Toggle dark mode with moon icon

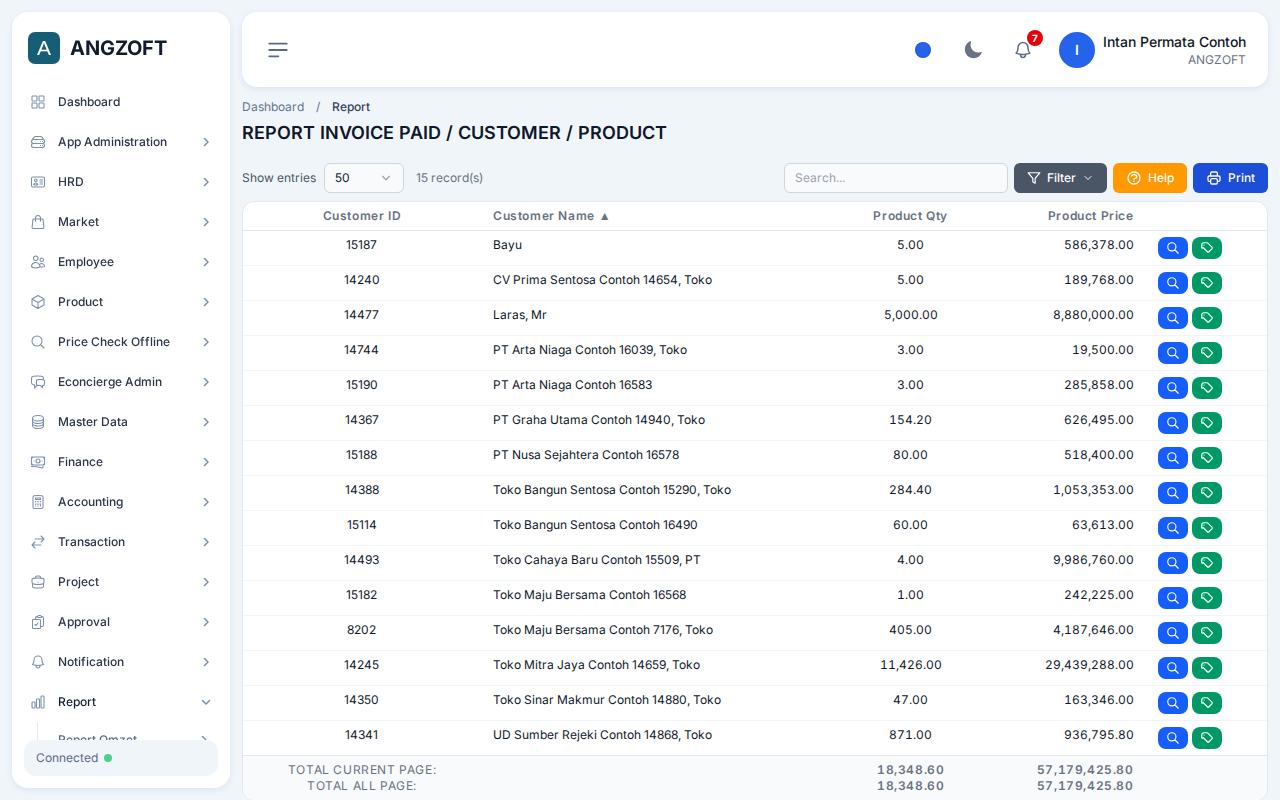point(973,50)
